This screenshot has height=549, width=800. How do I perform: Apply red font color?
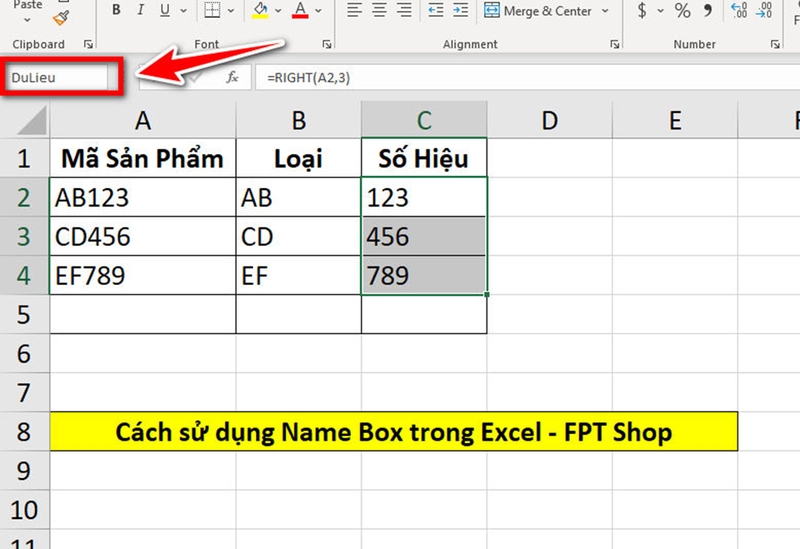pyautogui.click(x=300, y=10)
